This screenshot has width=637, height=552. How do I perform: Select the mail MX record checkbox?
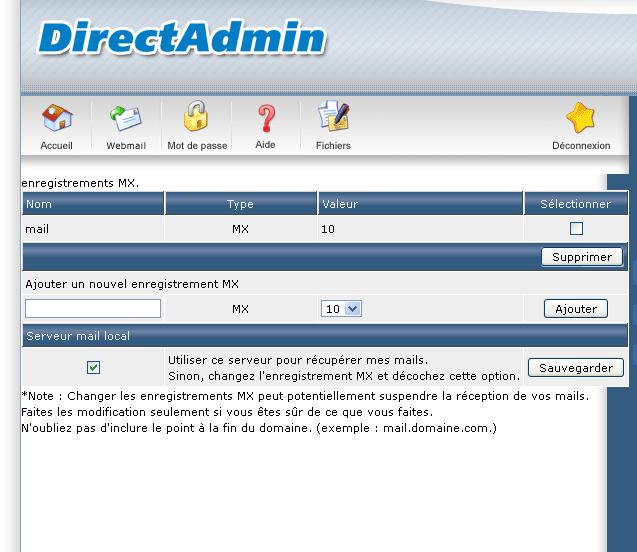[x=576, y=229]
